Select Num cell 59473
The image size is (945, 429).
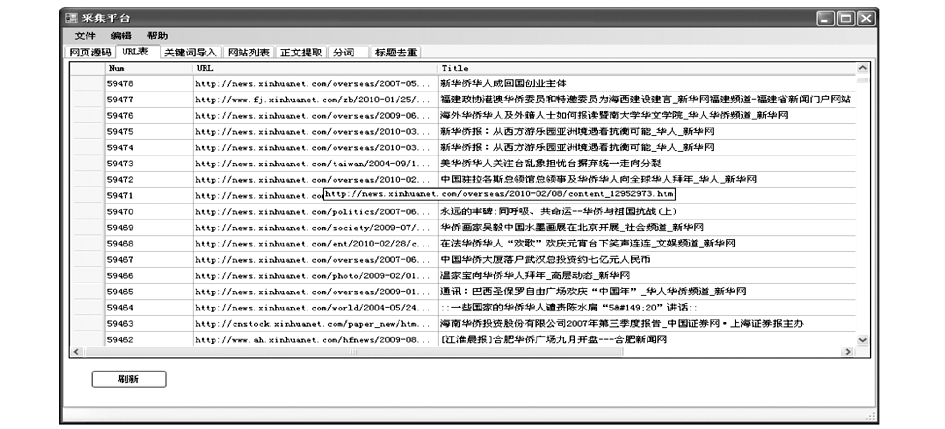click(149, 163)
